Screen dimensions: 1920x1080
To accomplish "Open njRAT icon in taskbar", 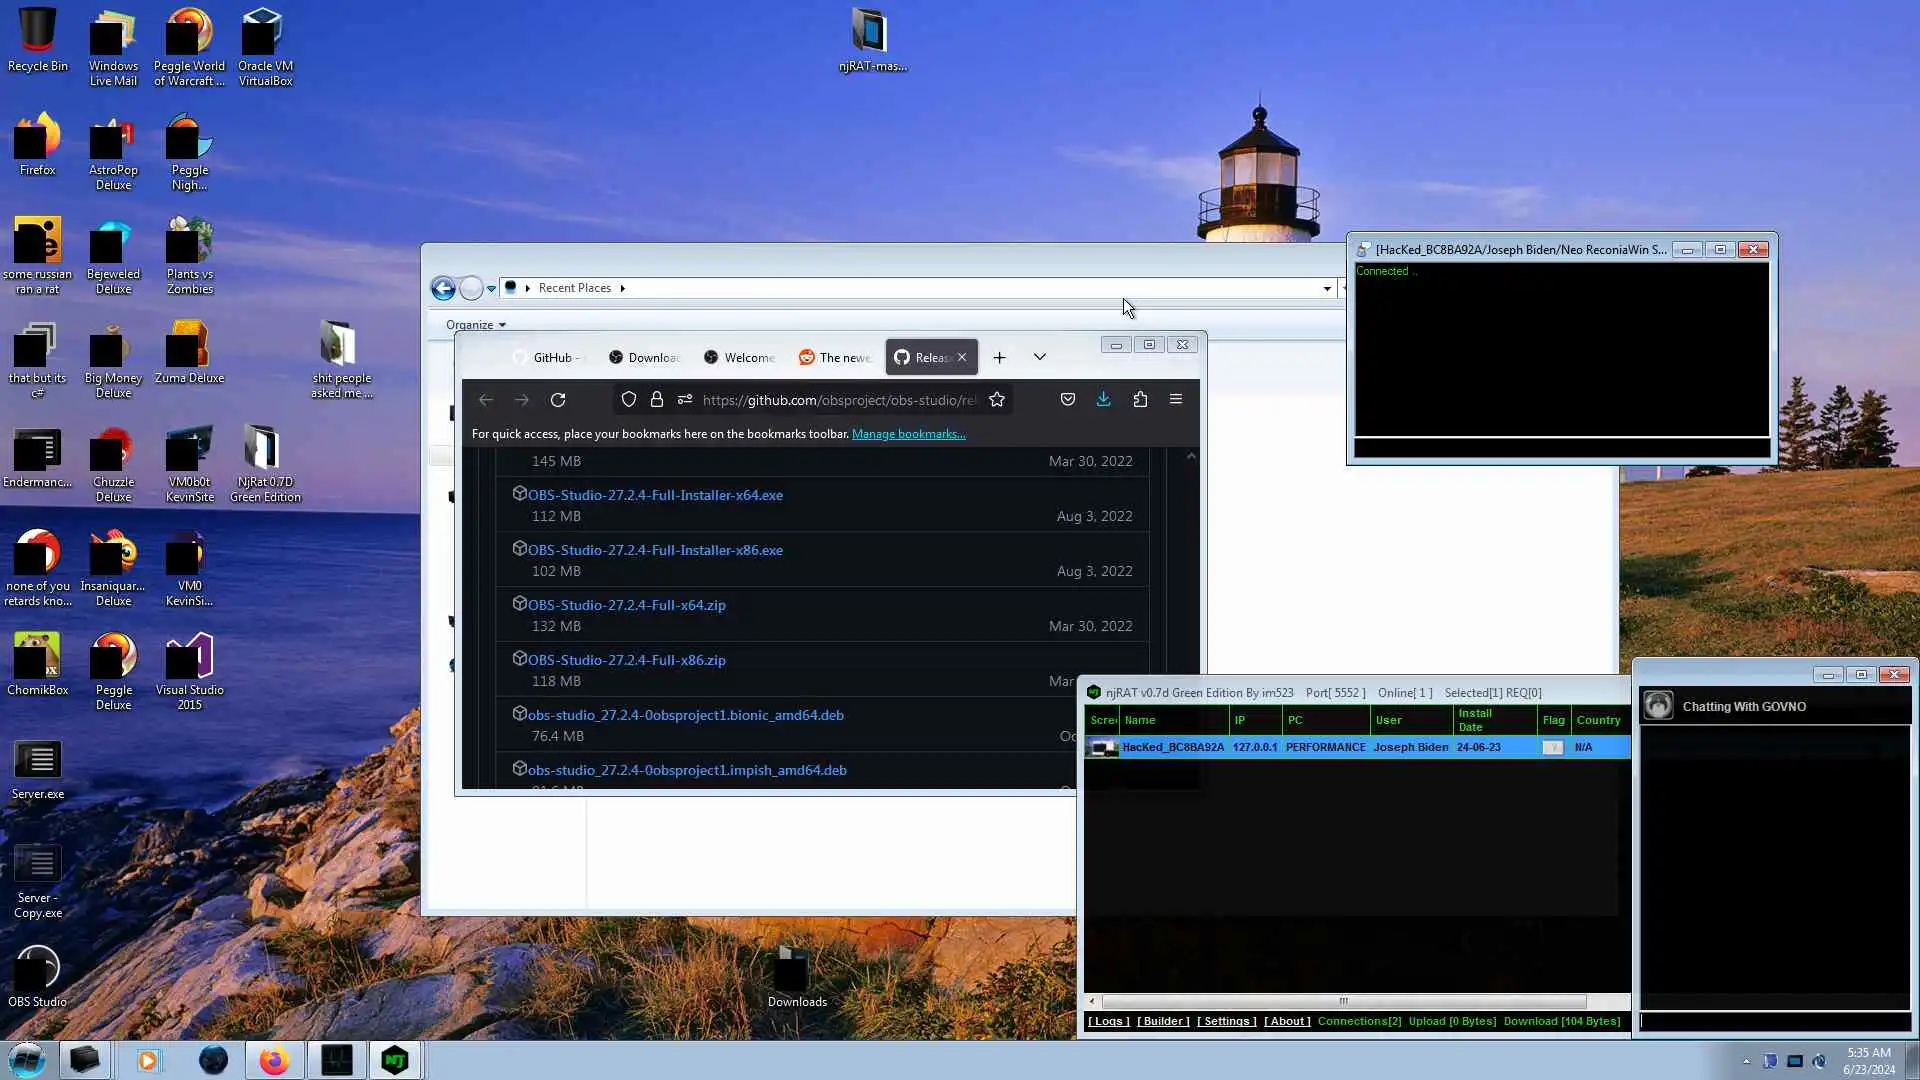I will 395,1060.
